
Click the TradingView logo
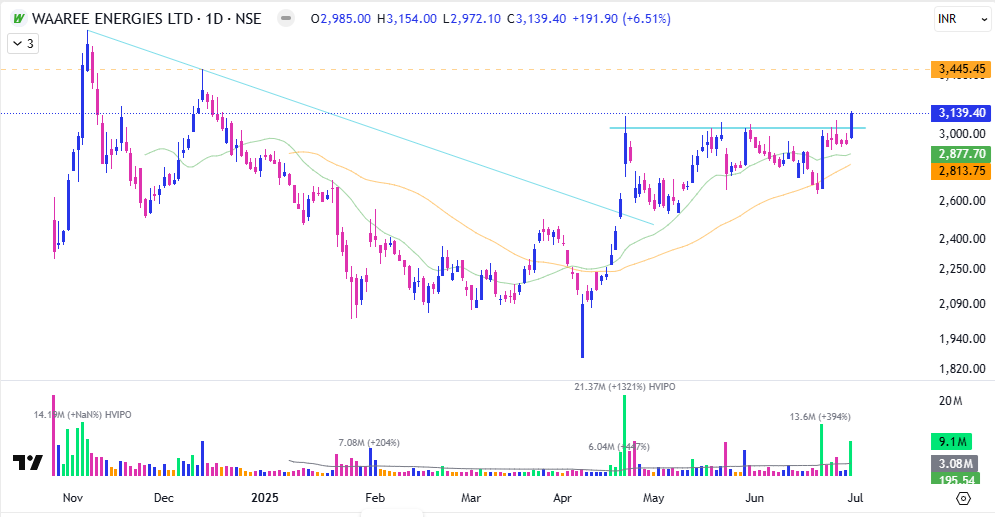tap(28, 463)
